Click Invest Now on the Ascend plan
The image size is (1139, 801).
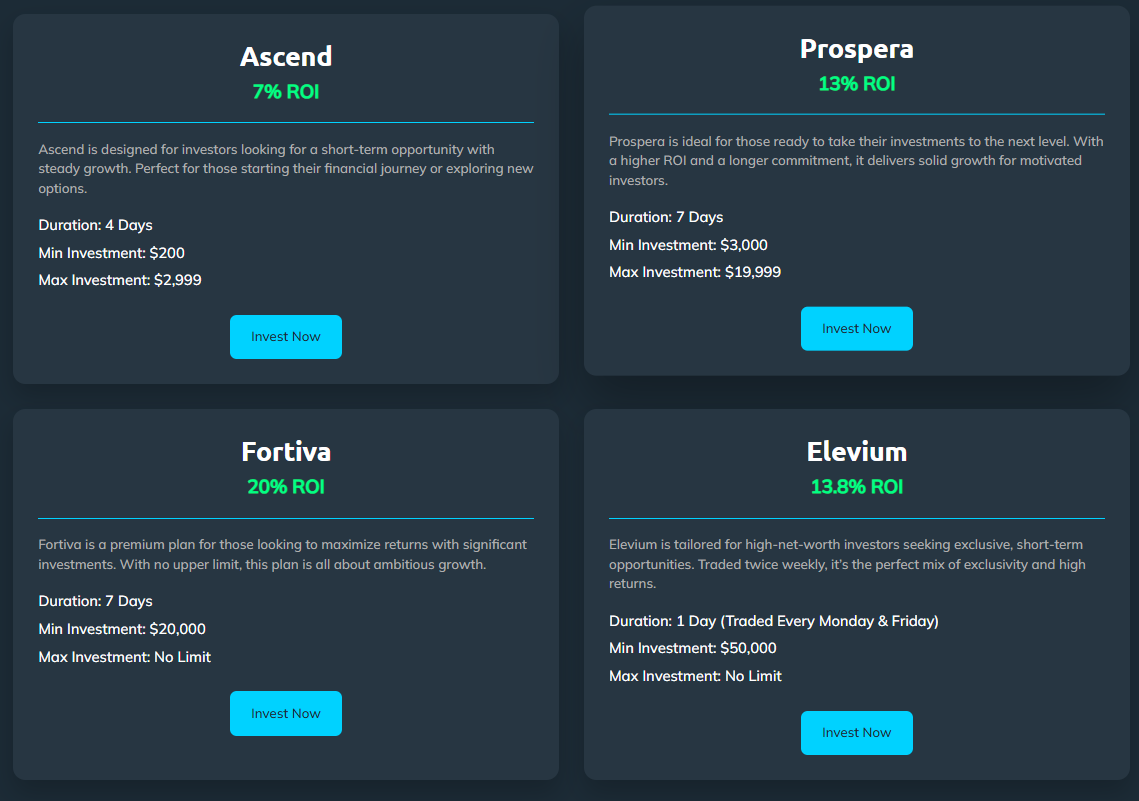coord(285,337)
